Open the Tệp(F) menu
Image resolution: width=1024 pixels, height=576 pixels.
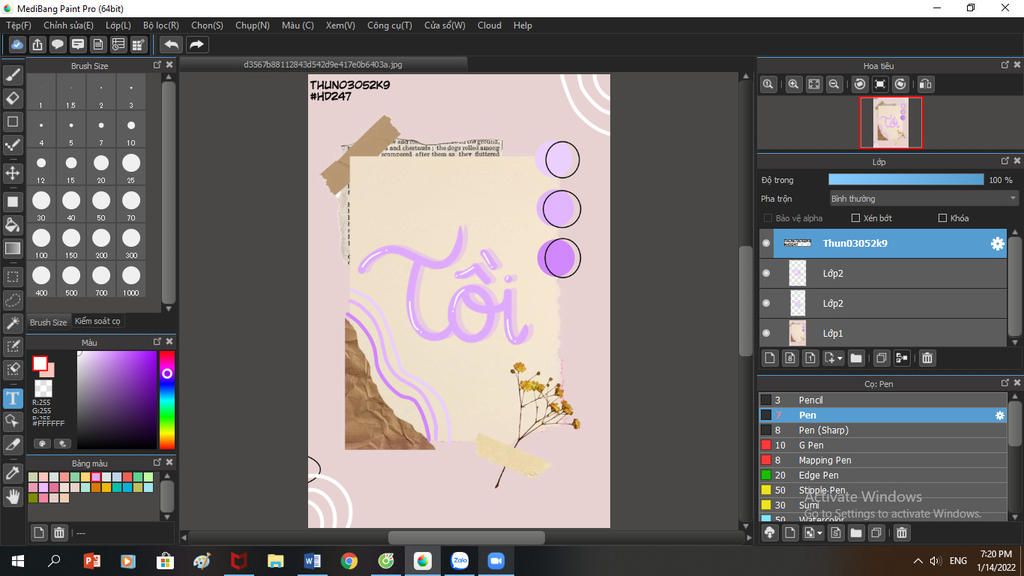[x=18, y=25]
